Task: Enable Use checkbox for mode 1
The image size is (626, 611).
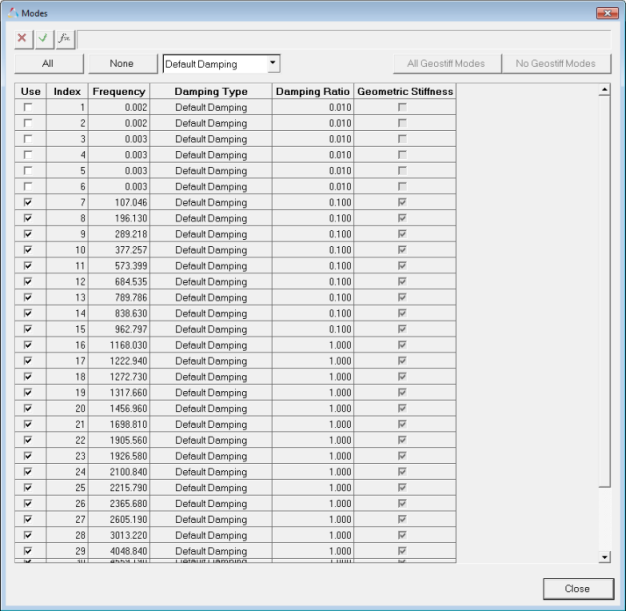Action: point(28,107)
